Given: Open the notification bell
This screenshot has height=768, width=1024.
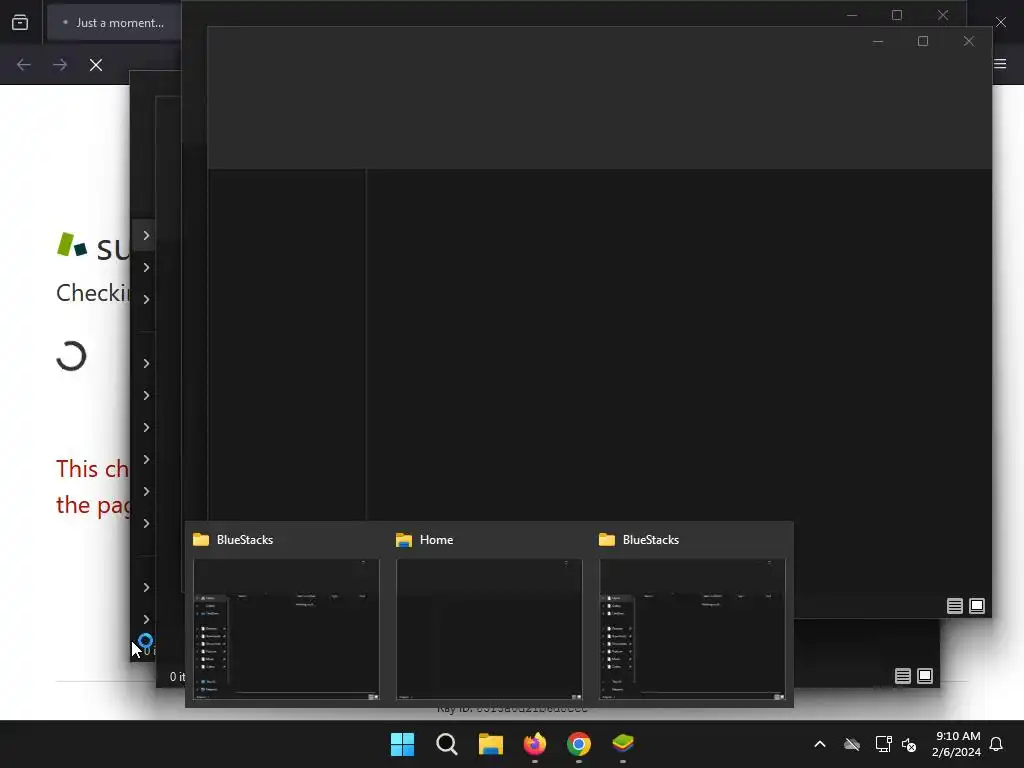Looking at the screenshot, I should 996,744.
